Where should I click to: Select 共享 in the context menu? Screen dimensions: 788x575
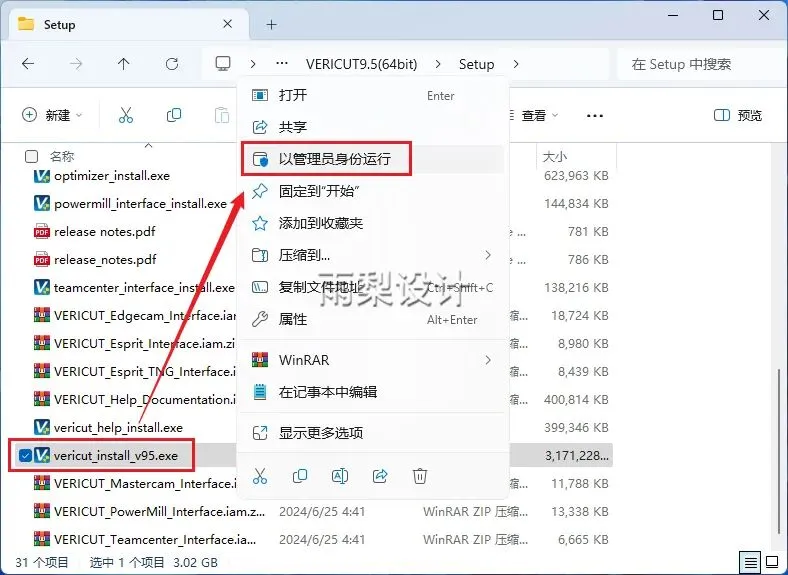372,127
